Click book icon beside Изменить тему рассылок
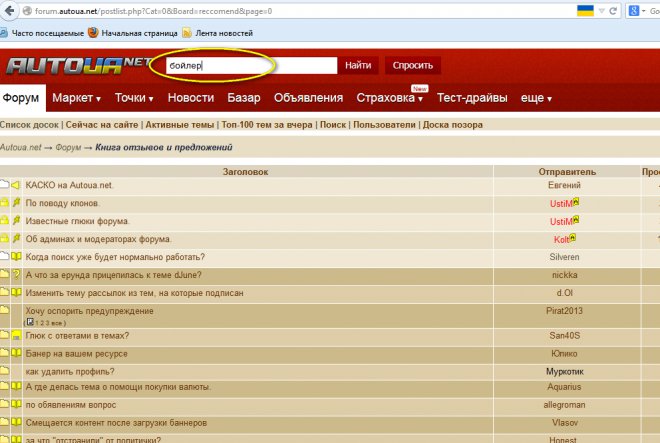660x443 pixels. coord(16,293)
